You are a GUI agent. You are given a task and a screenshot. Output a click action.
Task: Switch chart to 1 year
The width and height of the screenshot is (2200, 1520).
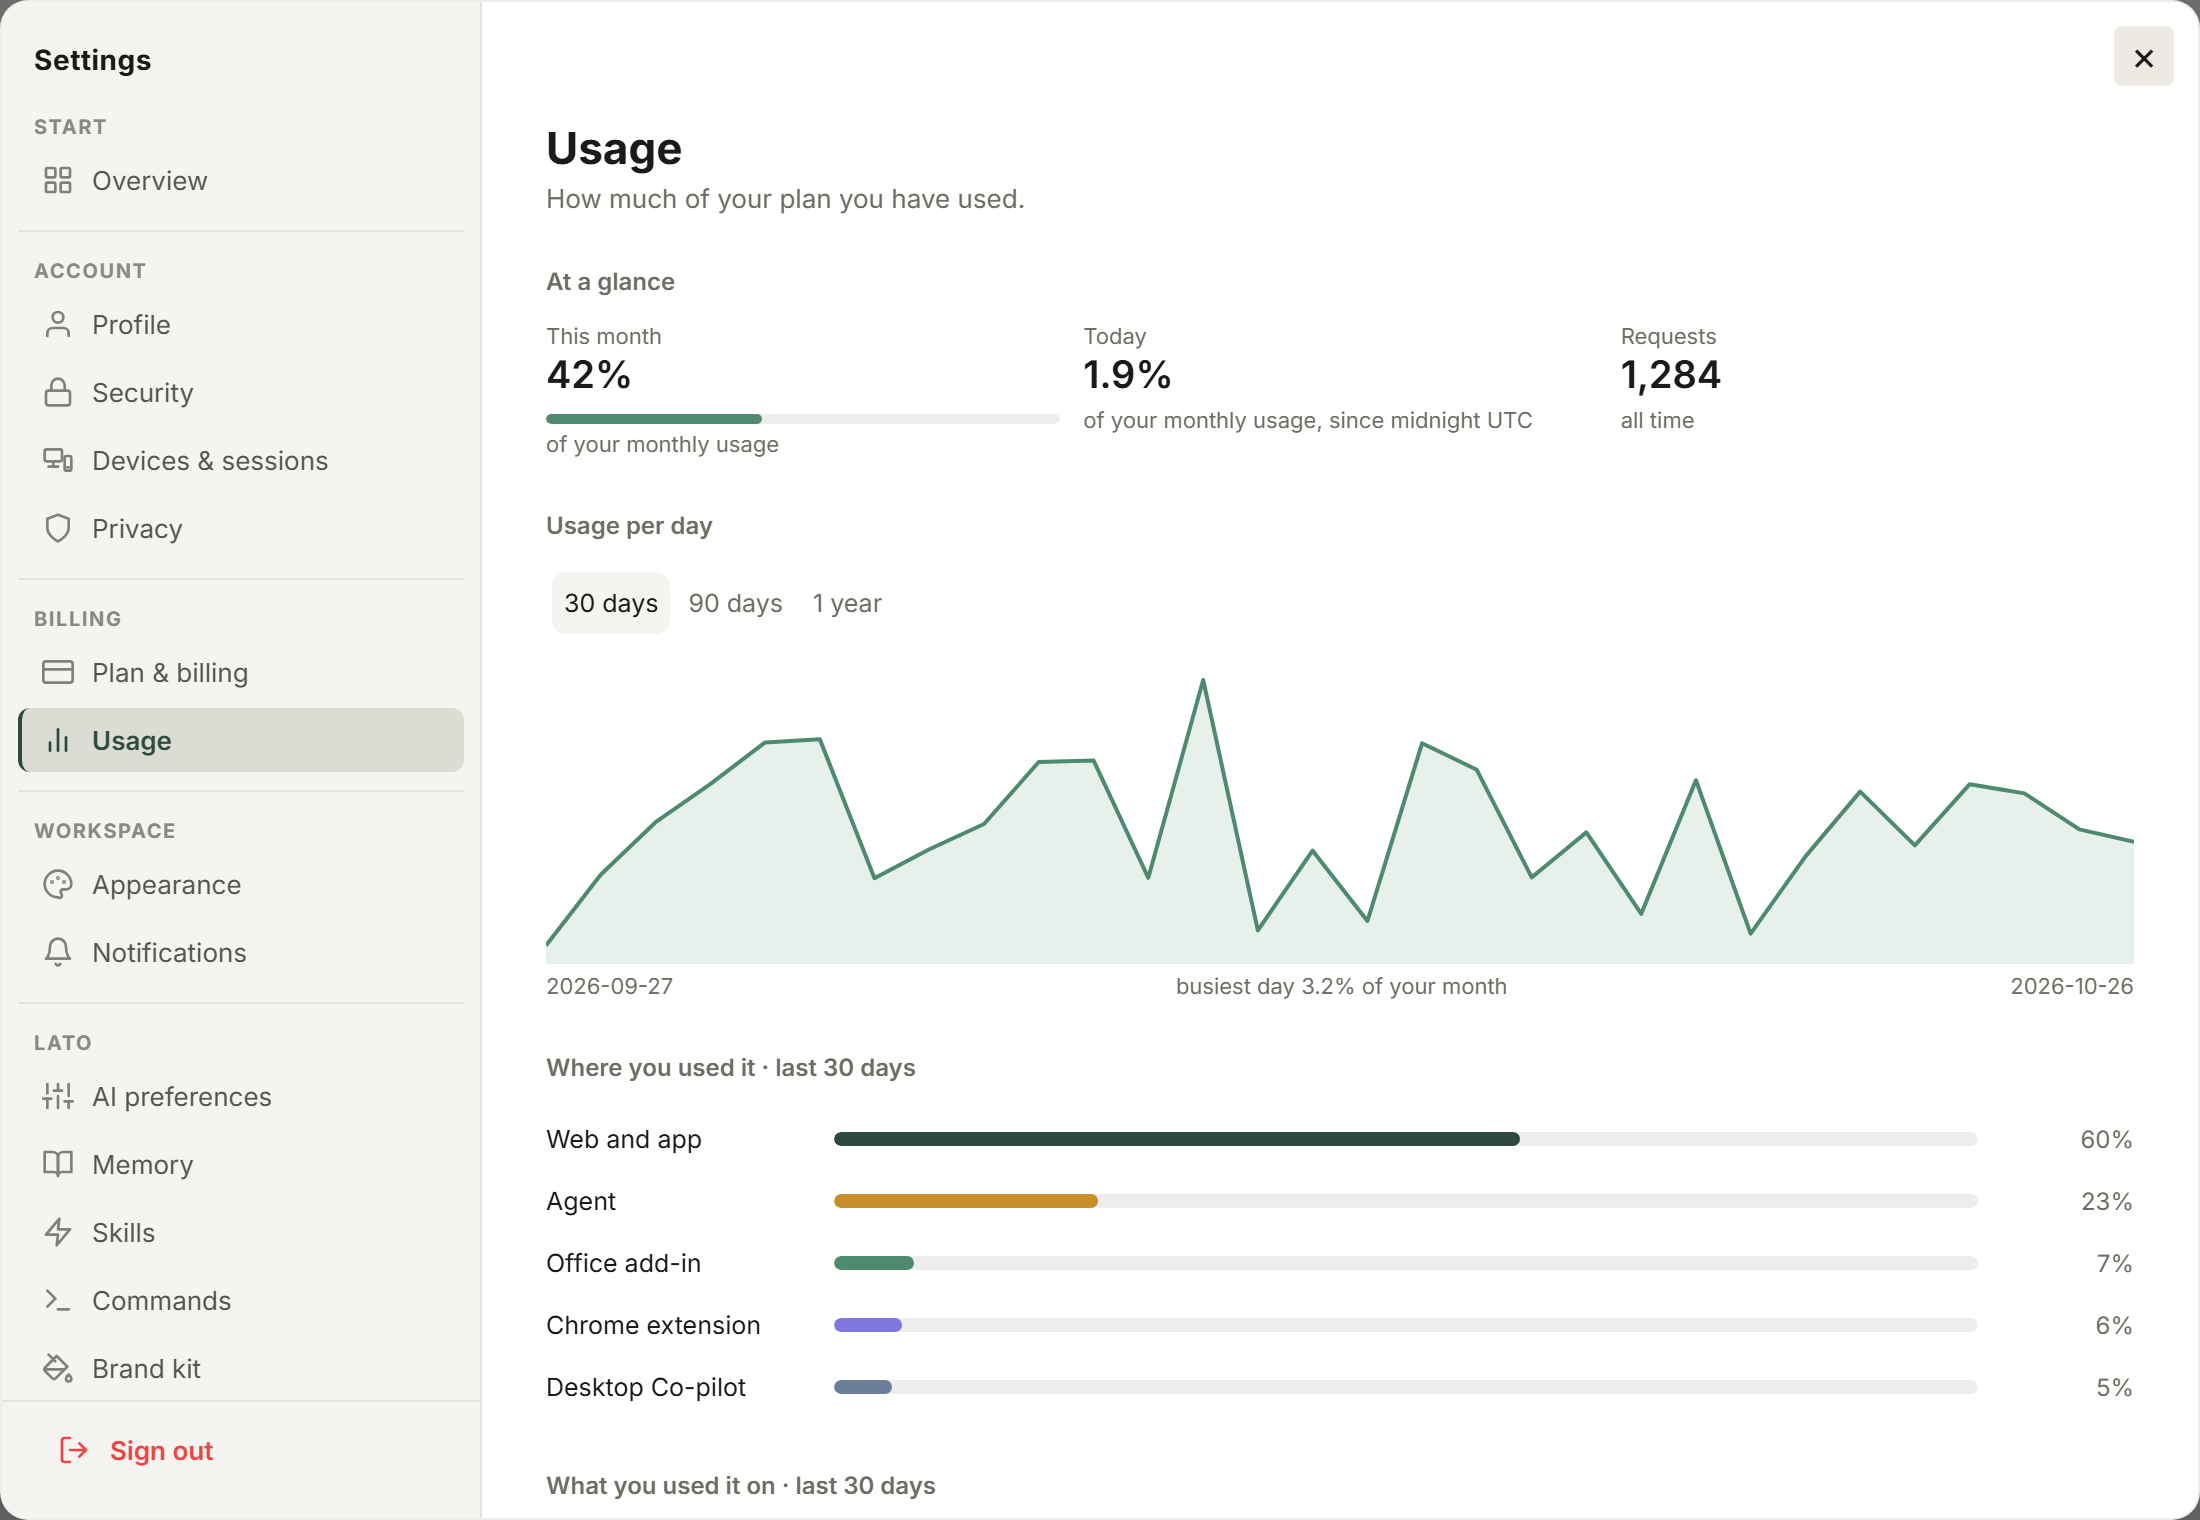(847, 603)
